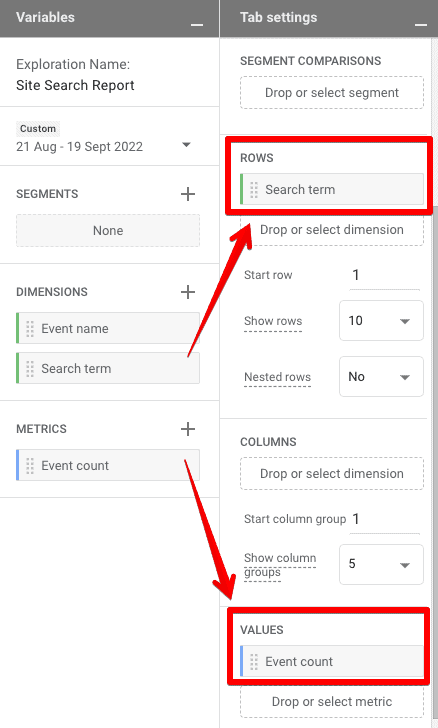Screen dimensions: 438x728
Task: Edit the Site Search Report exploration name
Action: click(75, 85)
